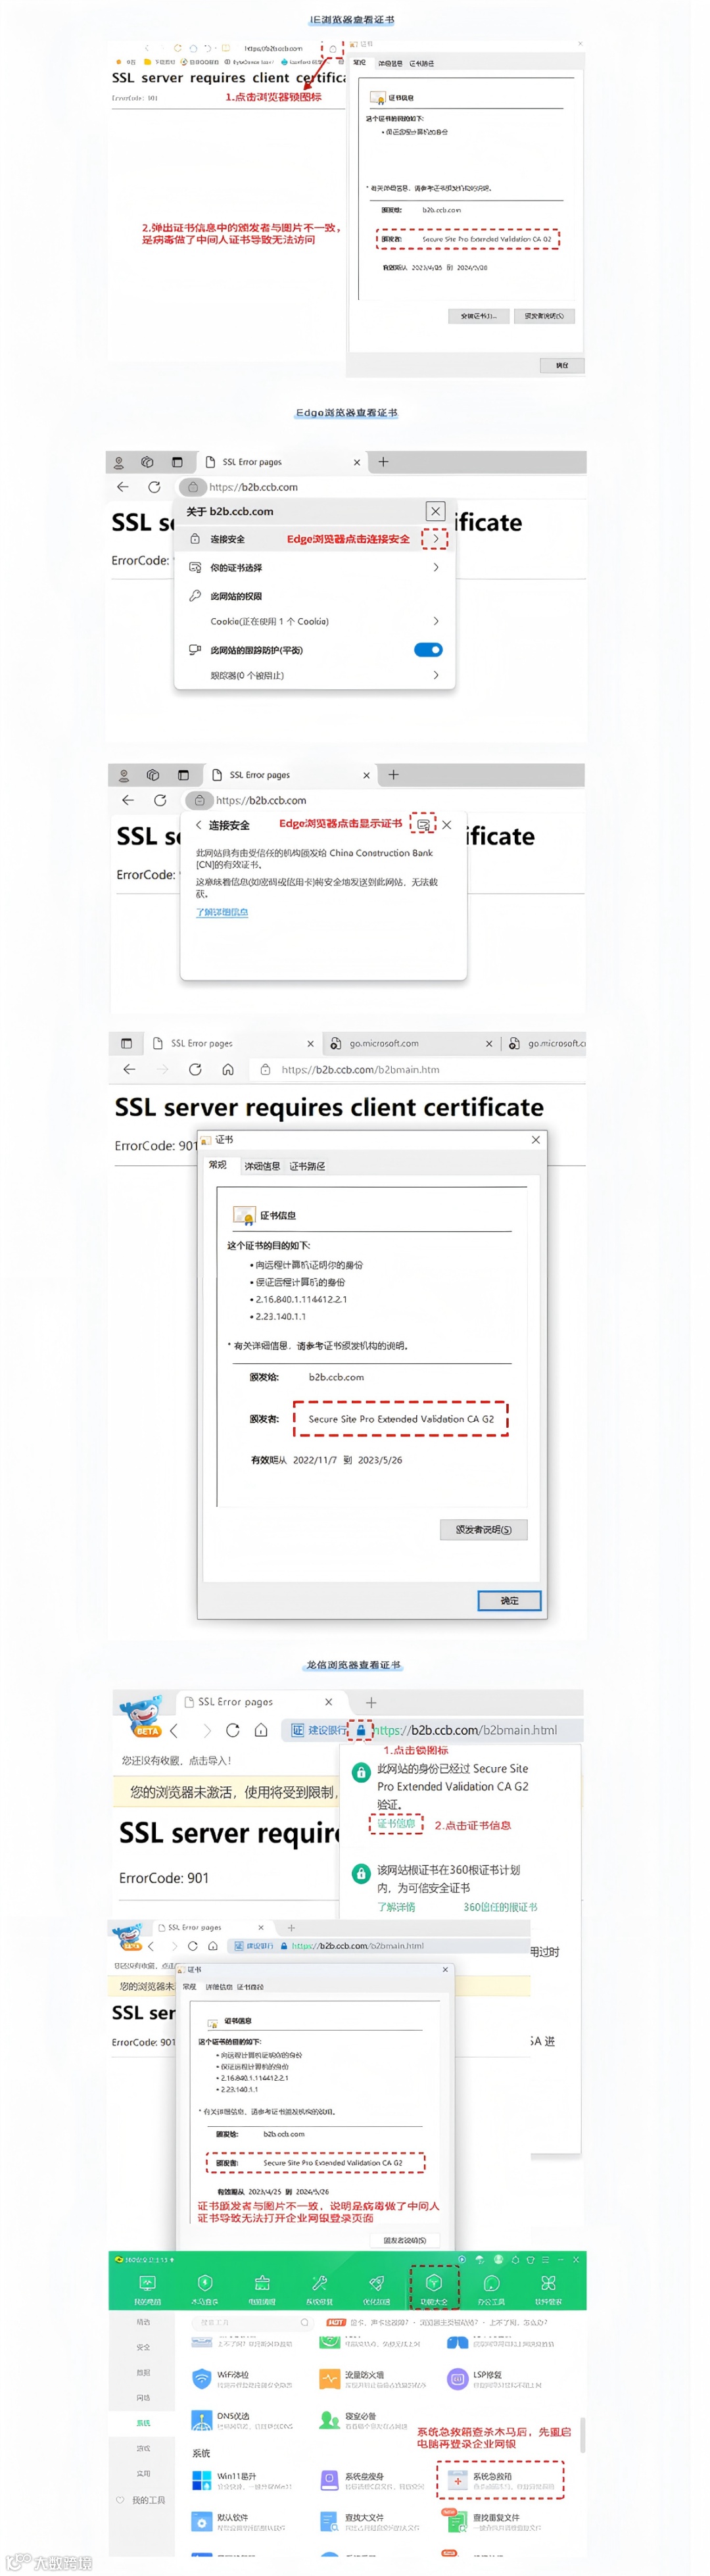The height and width of the screenshot is (2576, 710).
Task: Expand the Cookie usage row chevron
Action: pos(435,621)
